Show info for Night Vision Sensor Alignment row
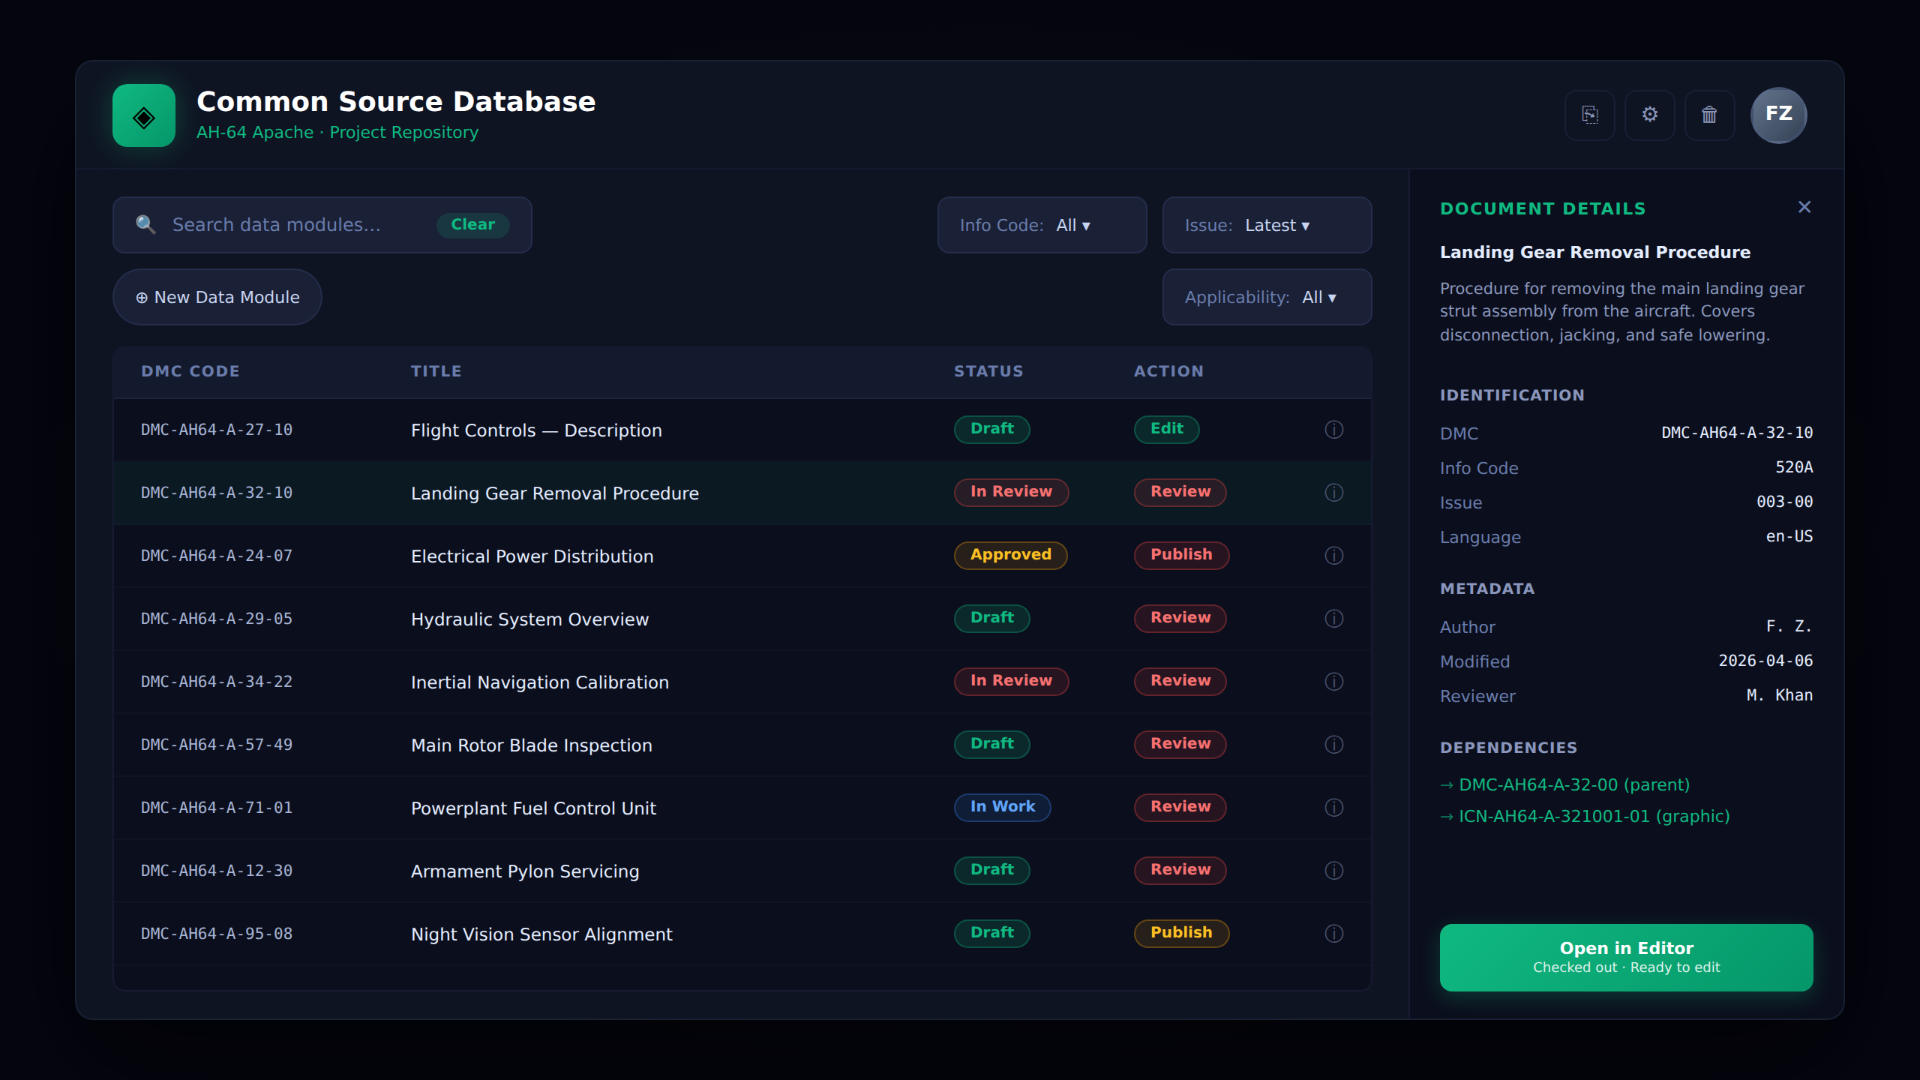The height and width of the screenshot is (1080, 1920). click(1334, 933)
